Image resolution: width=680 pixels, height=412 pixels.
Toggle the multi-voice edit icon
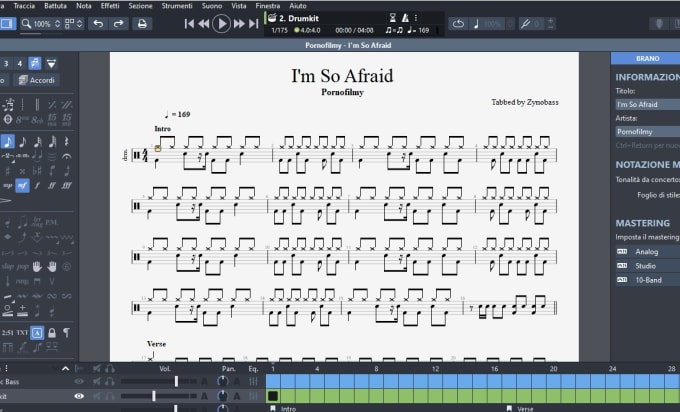[35, 64]
